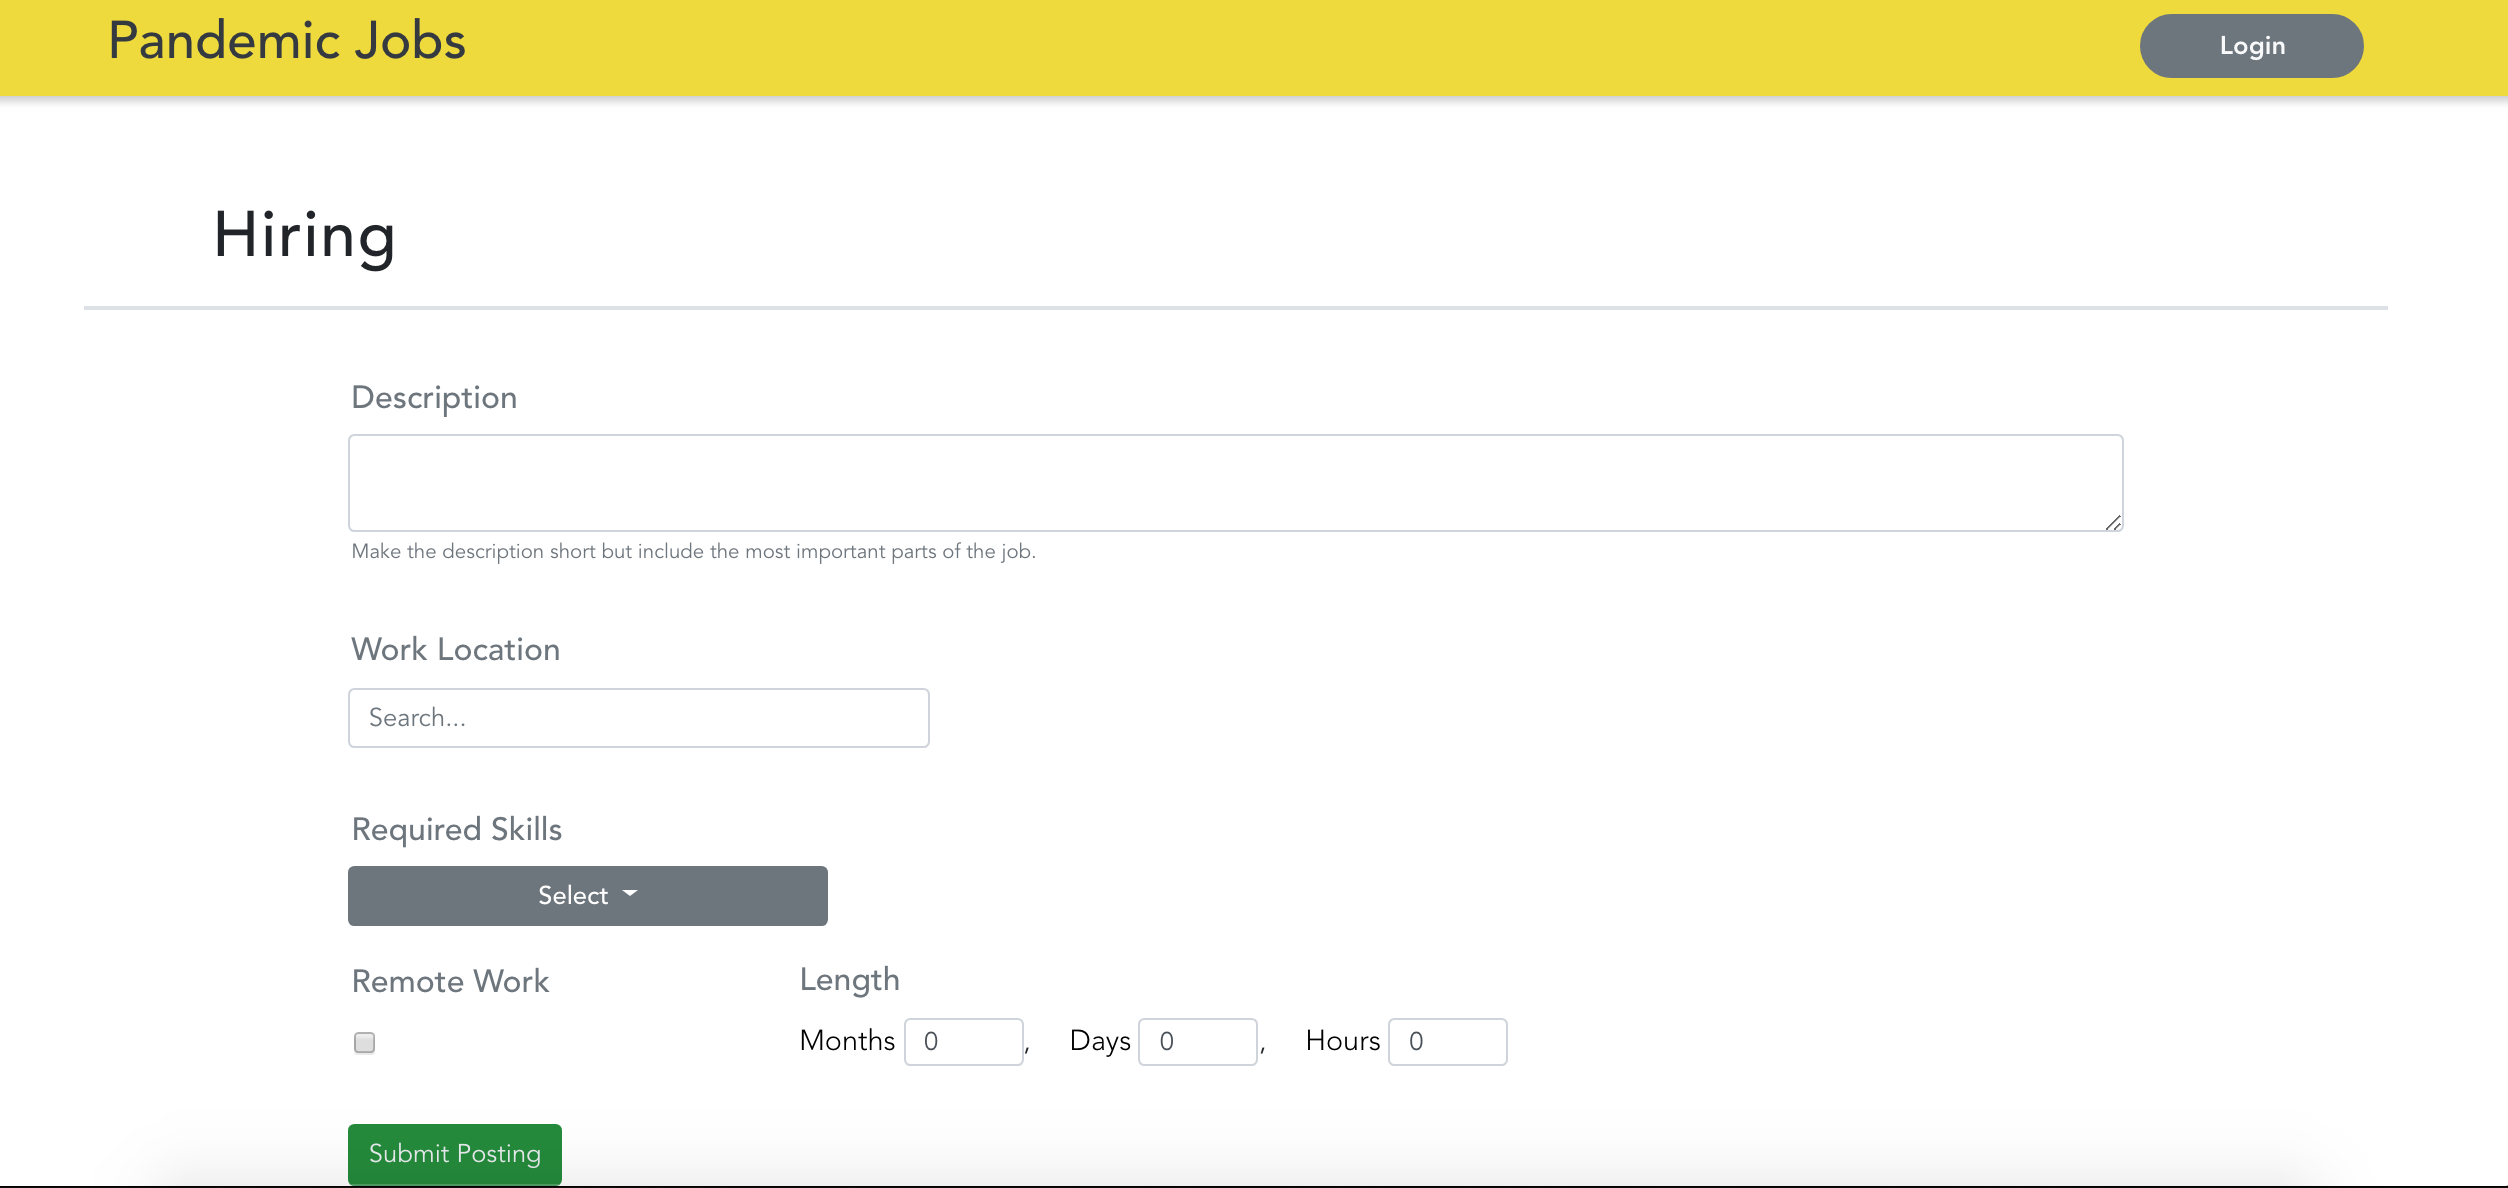2508x1188 pixels.
Task: Click the Login button
Action: point(2250,46)
